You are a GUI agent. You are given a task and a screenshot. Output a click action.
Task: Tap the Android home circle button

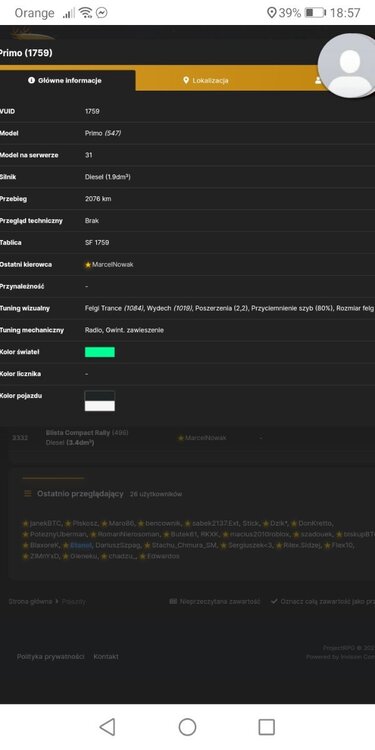pyautogui.click(x=188, y=727)
